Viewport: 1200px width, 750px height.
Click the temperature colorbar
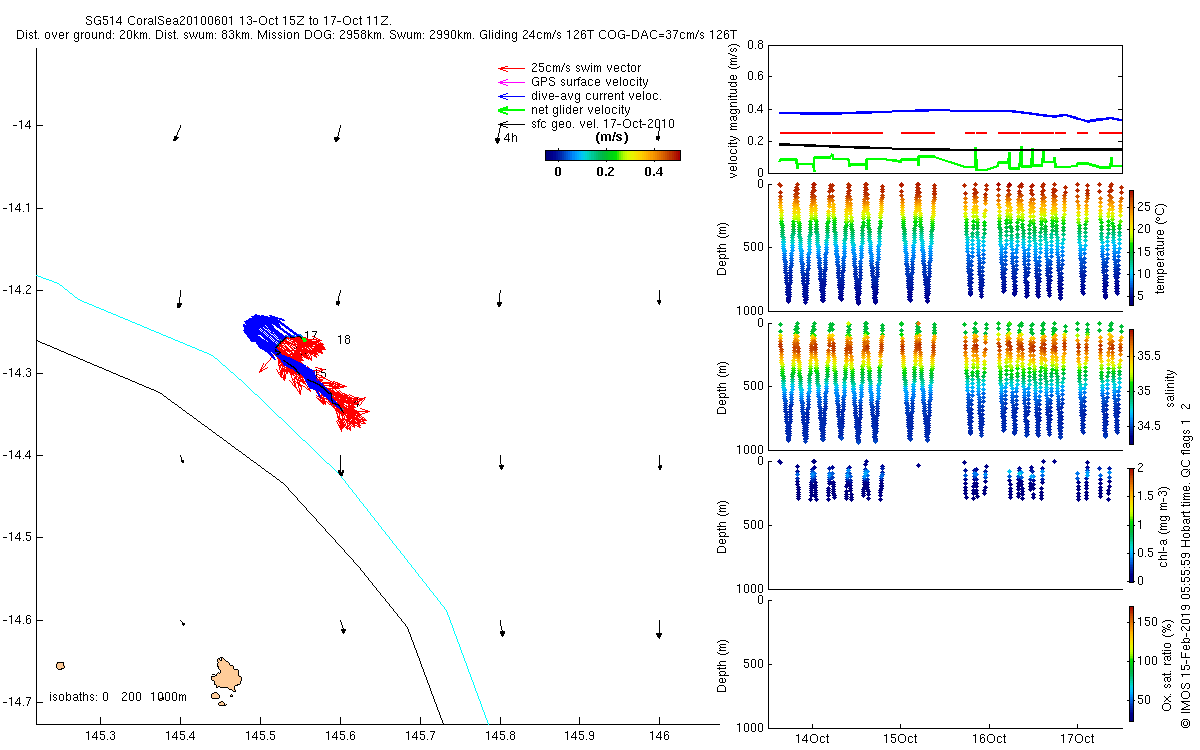[1130, 247]
